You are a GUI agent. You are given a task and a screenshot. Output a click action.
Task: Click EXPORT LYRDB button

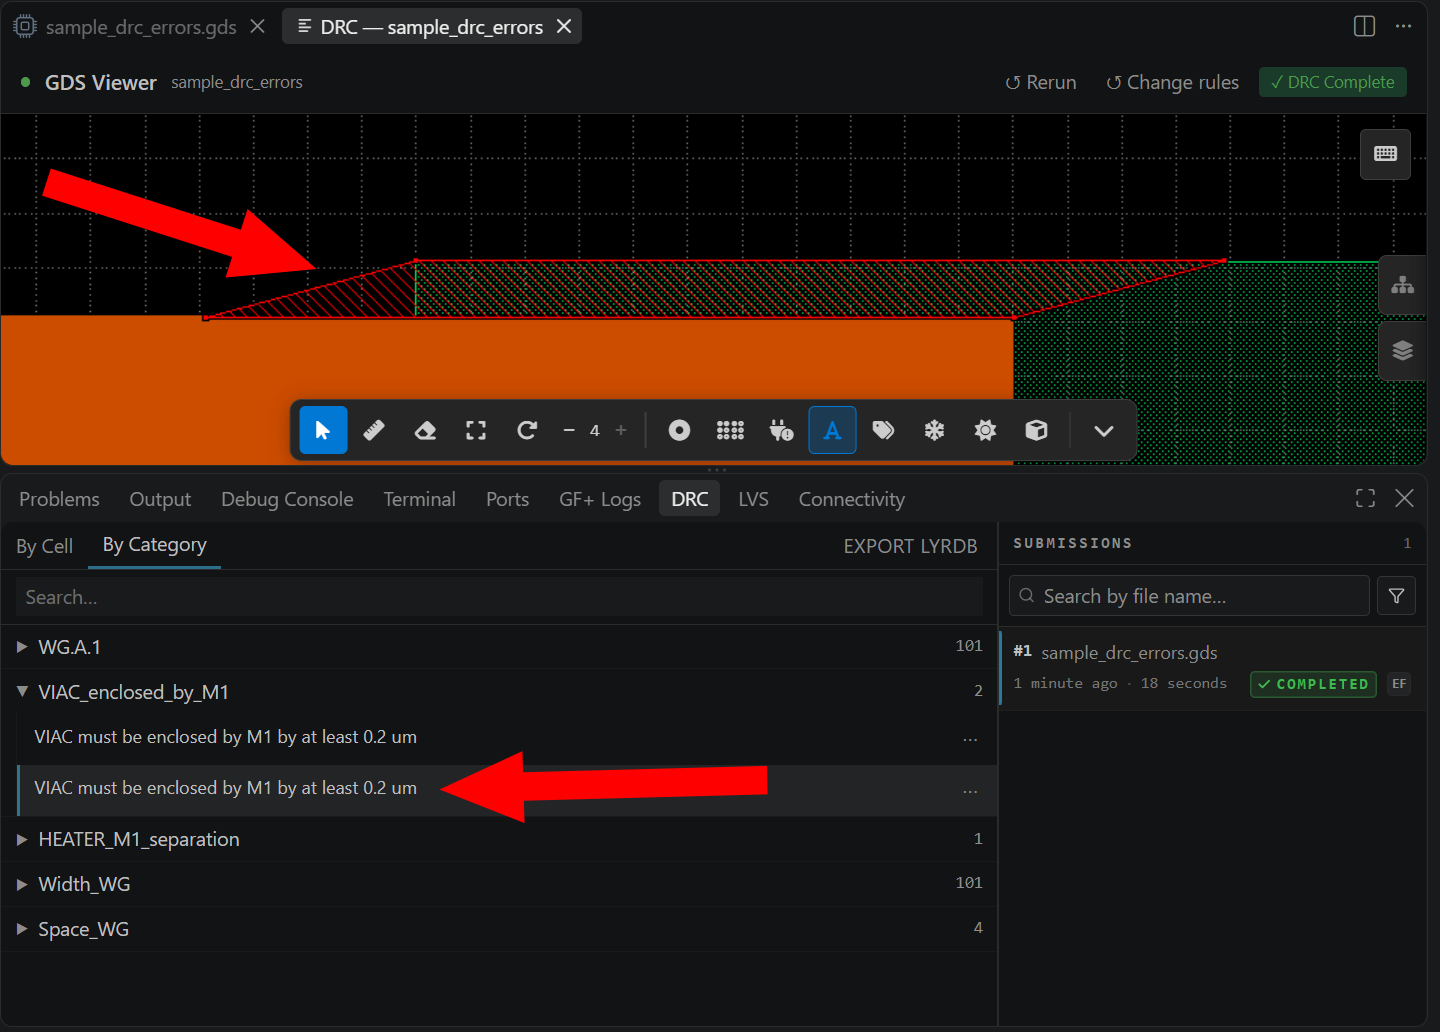coord(910,546)
